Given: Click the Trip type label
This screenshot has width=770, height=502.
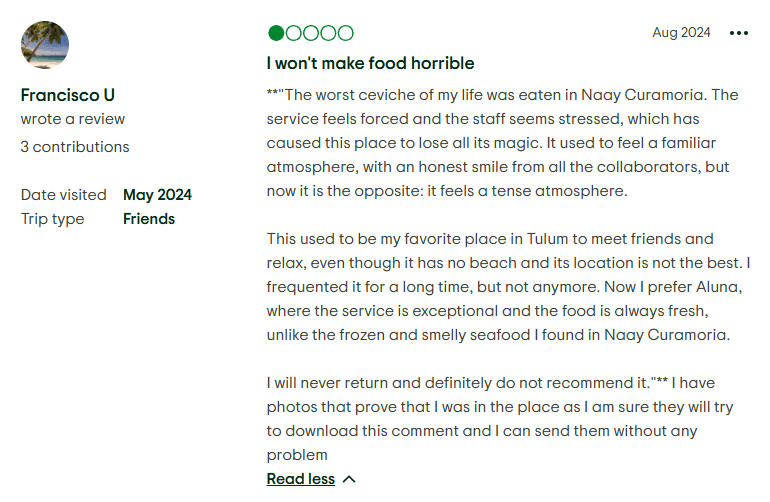Looking at the screenshot, I should coord(52,219).
